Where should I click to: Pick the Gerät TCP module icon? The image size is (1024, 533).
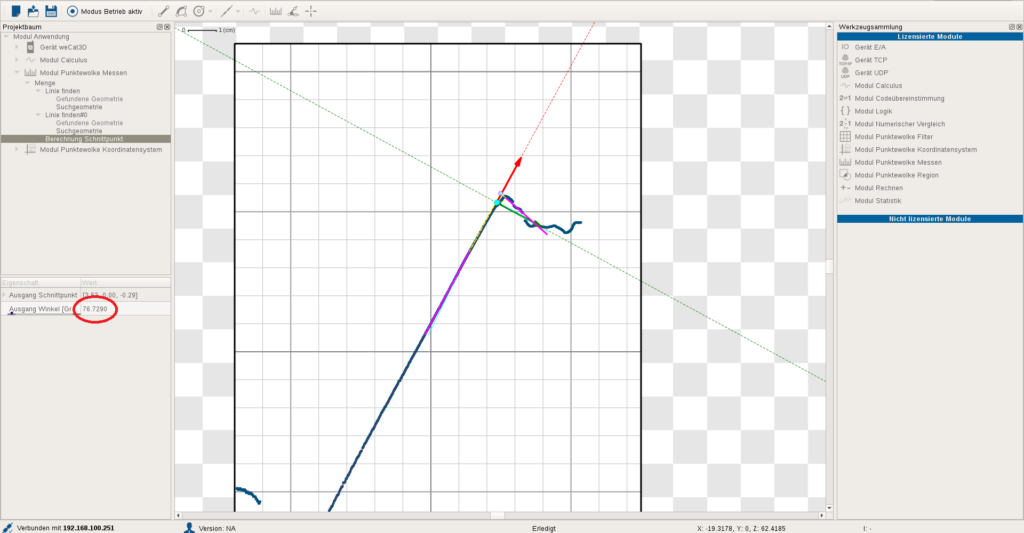[845, 60]
